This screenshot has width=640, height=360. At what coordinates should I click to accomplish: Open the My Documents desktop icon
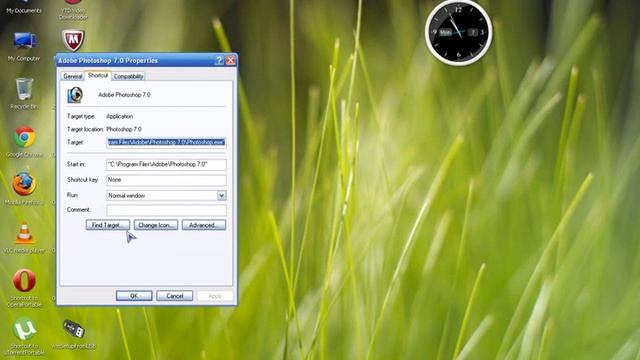24,7
